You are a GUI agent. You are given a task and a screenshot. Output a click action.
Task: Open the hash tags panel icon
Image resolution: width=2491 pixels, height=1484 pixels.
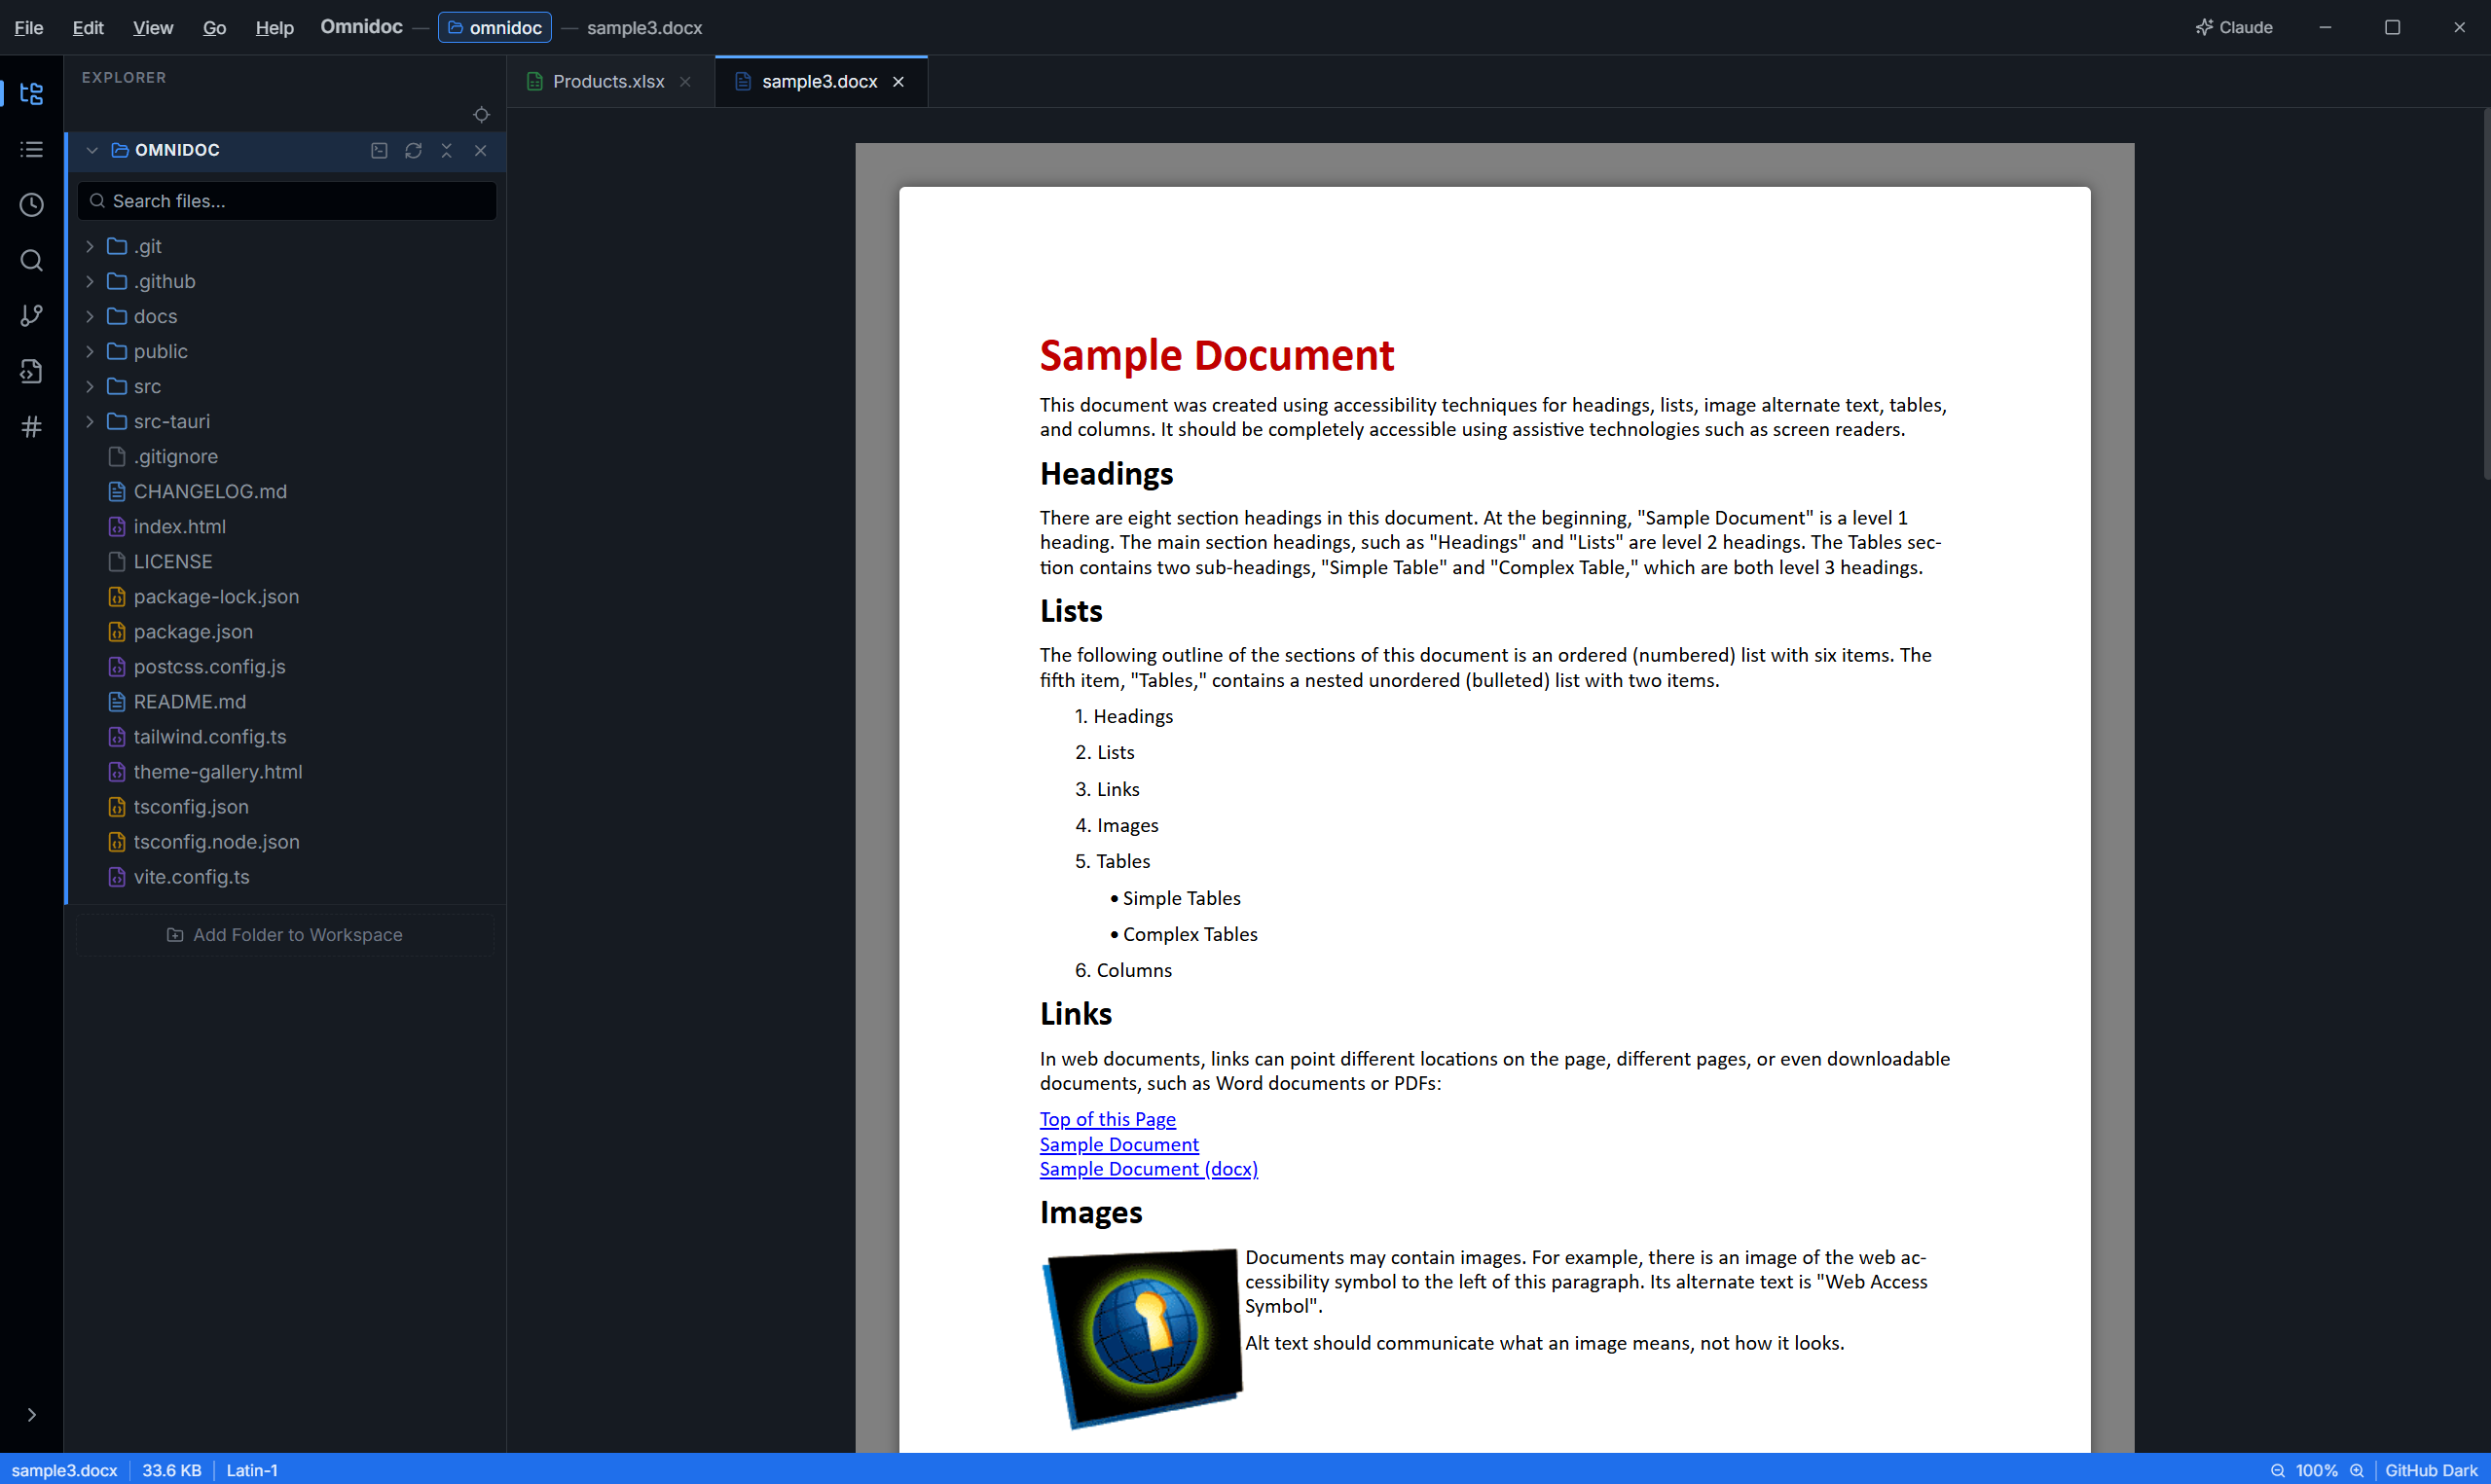(x=31, y=427)
